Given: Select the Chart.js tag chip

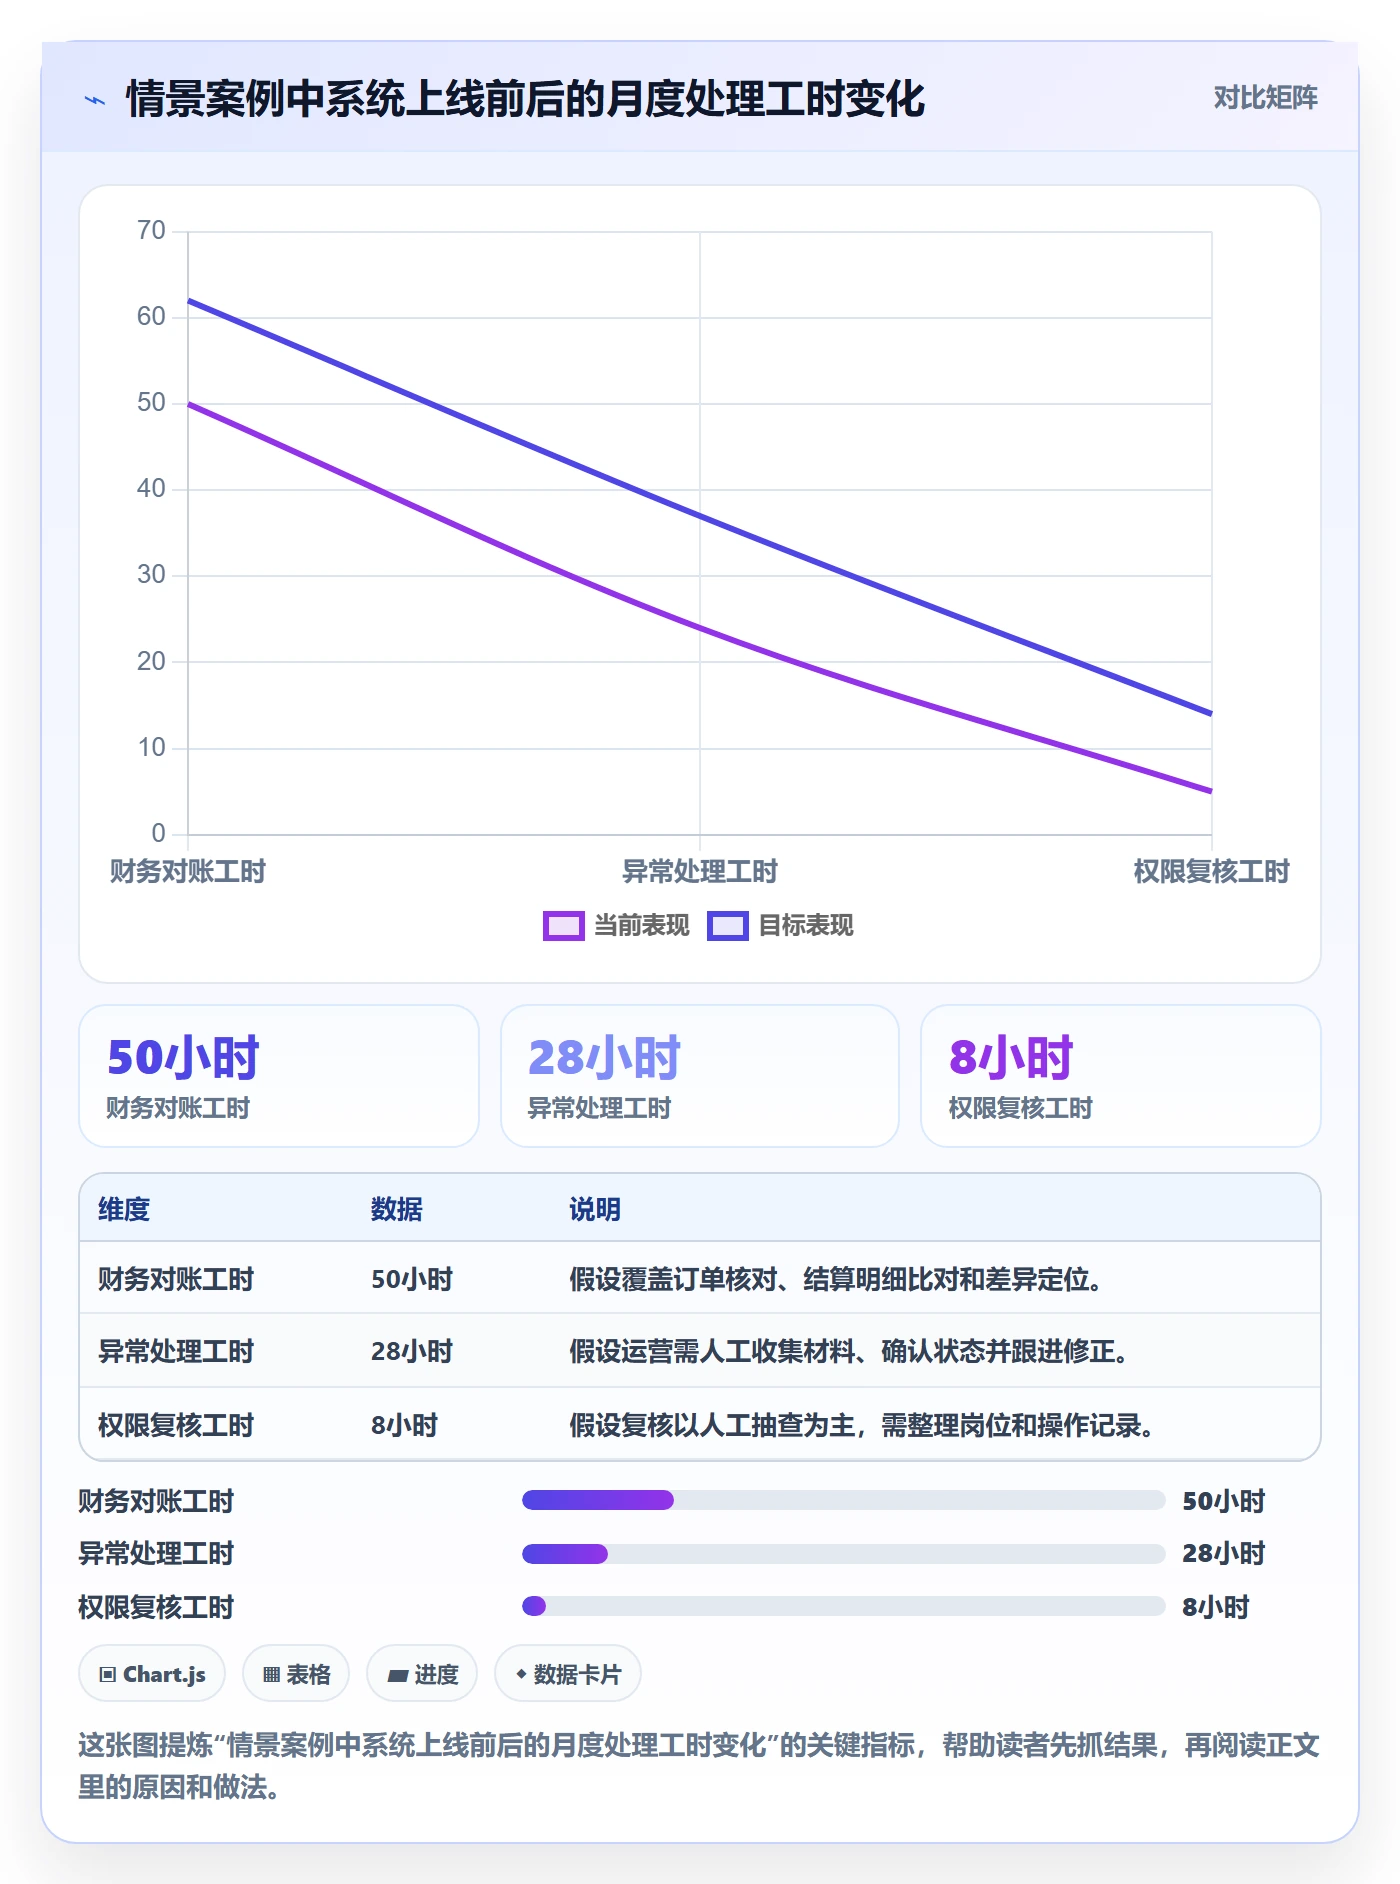Looking at the screenshot, I should tap(152, 1674).
